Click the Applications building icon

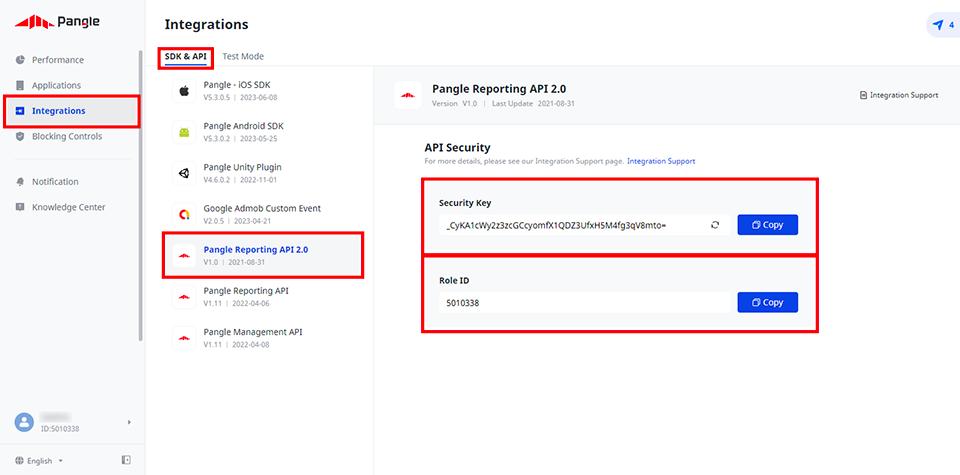20,85
